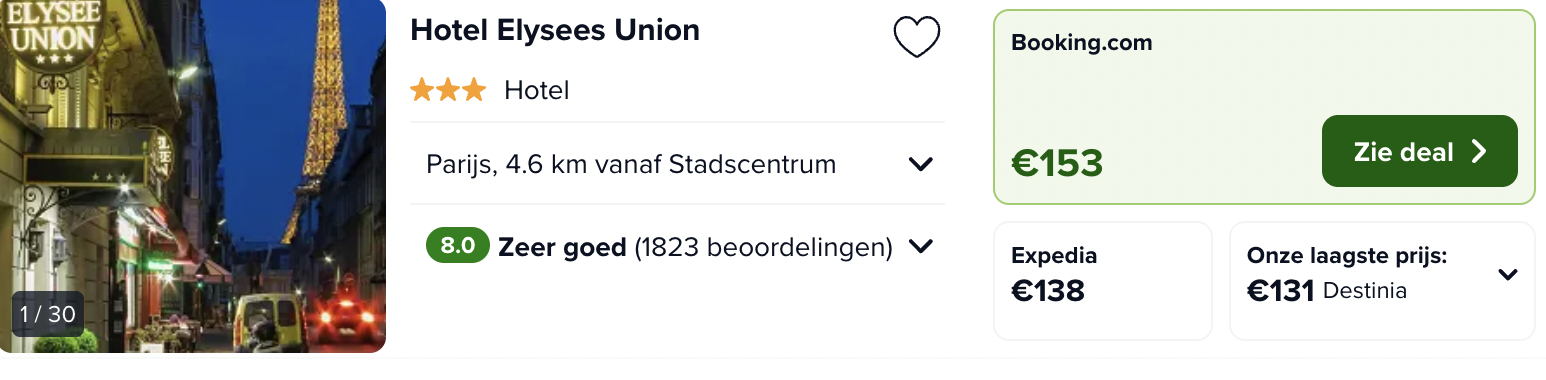Open the Hotel Elysees Union title link
Image resolution: width=1546 pixels, height=380 pixels.
[555, 30]
